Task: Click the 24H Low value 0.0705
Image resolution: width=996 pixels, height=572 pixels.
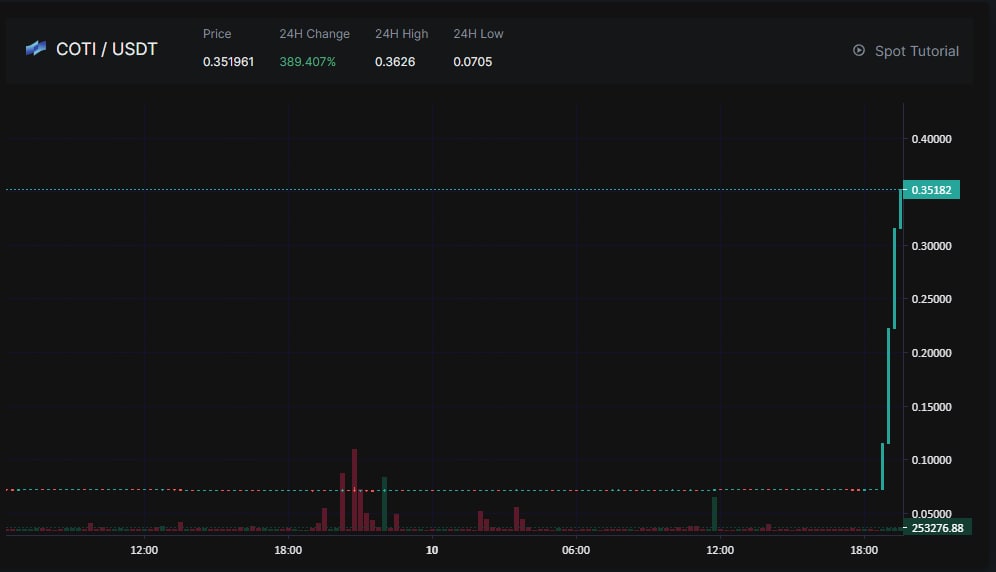Action: (473, 62)
